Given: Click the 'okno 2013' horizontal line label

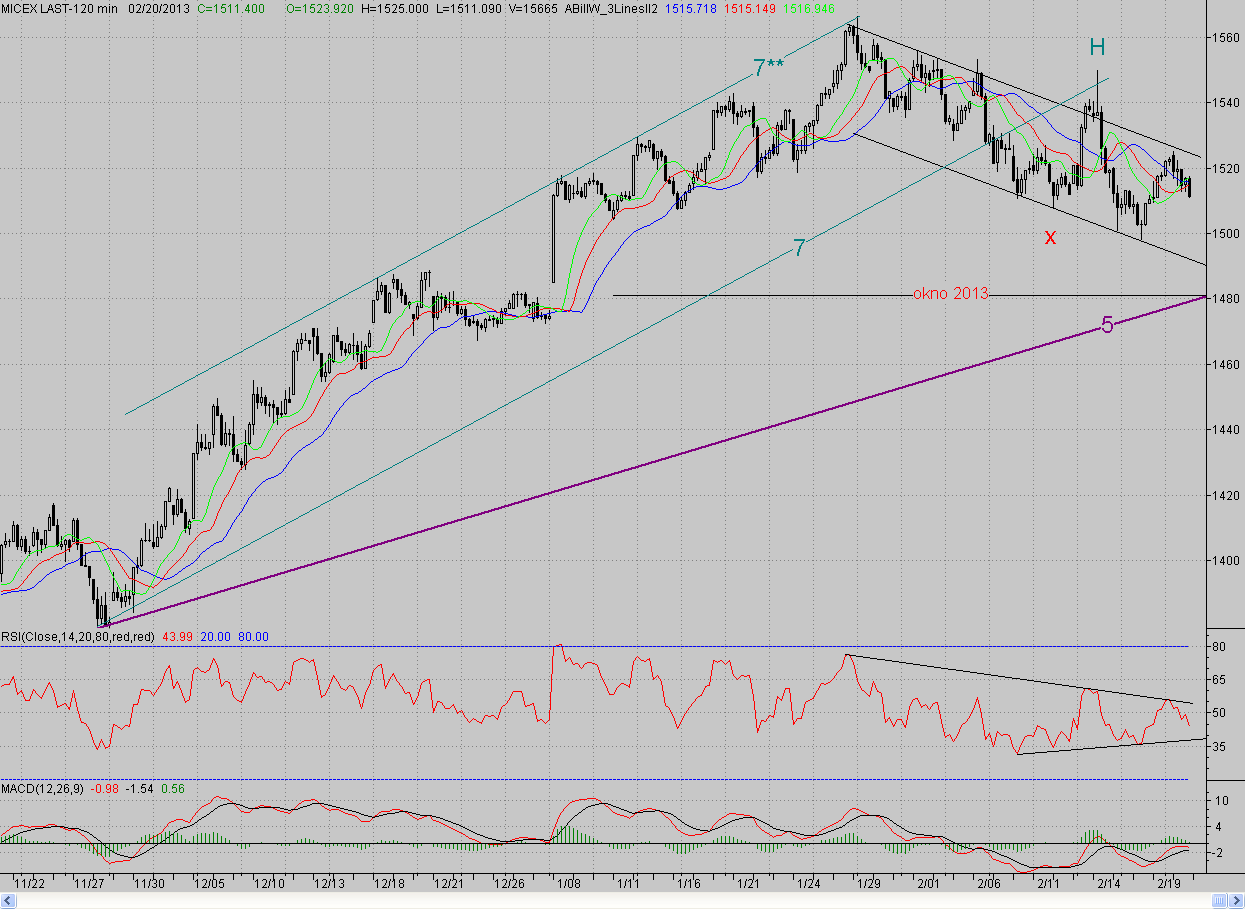Looking at the screenshot, I should point(950,293).
